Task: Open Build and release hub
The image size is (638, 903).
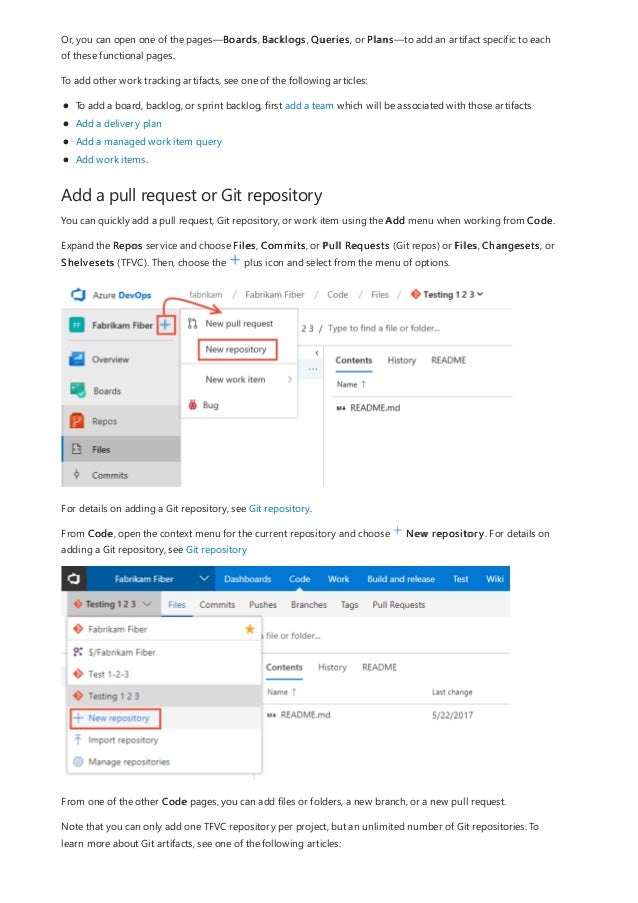Action: click(401, 579)
